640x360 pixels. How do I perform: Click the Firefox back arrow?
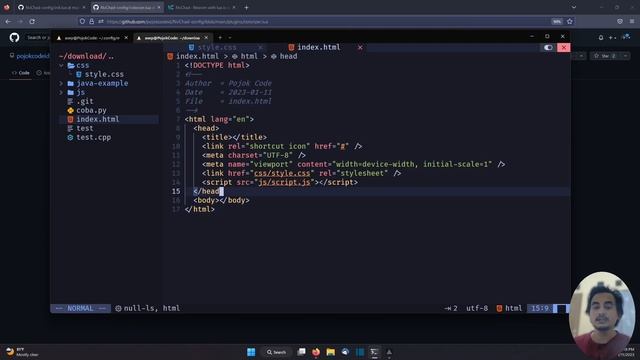(8, 21)
